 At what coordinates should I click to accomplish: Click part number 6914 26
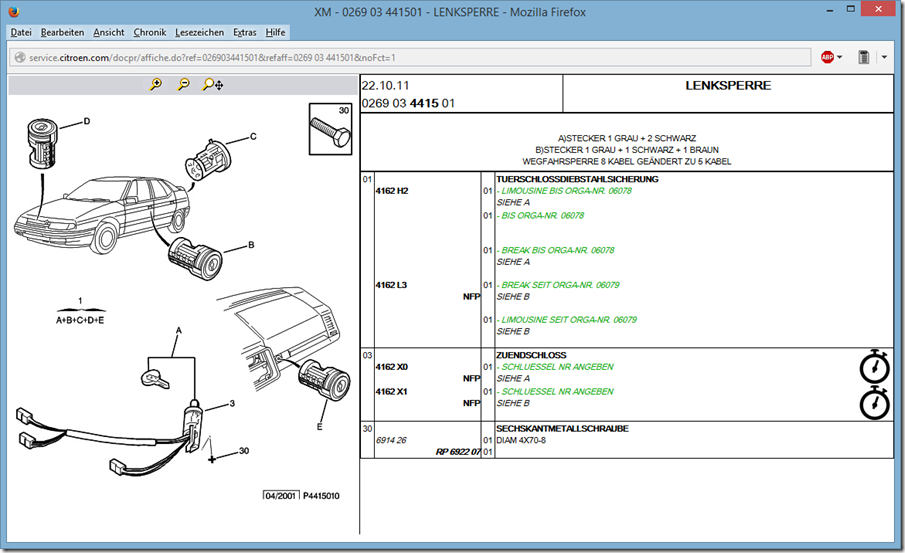coord(391,440)
